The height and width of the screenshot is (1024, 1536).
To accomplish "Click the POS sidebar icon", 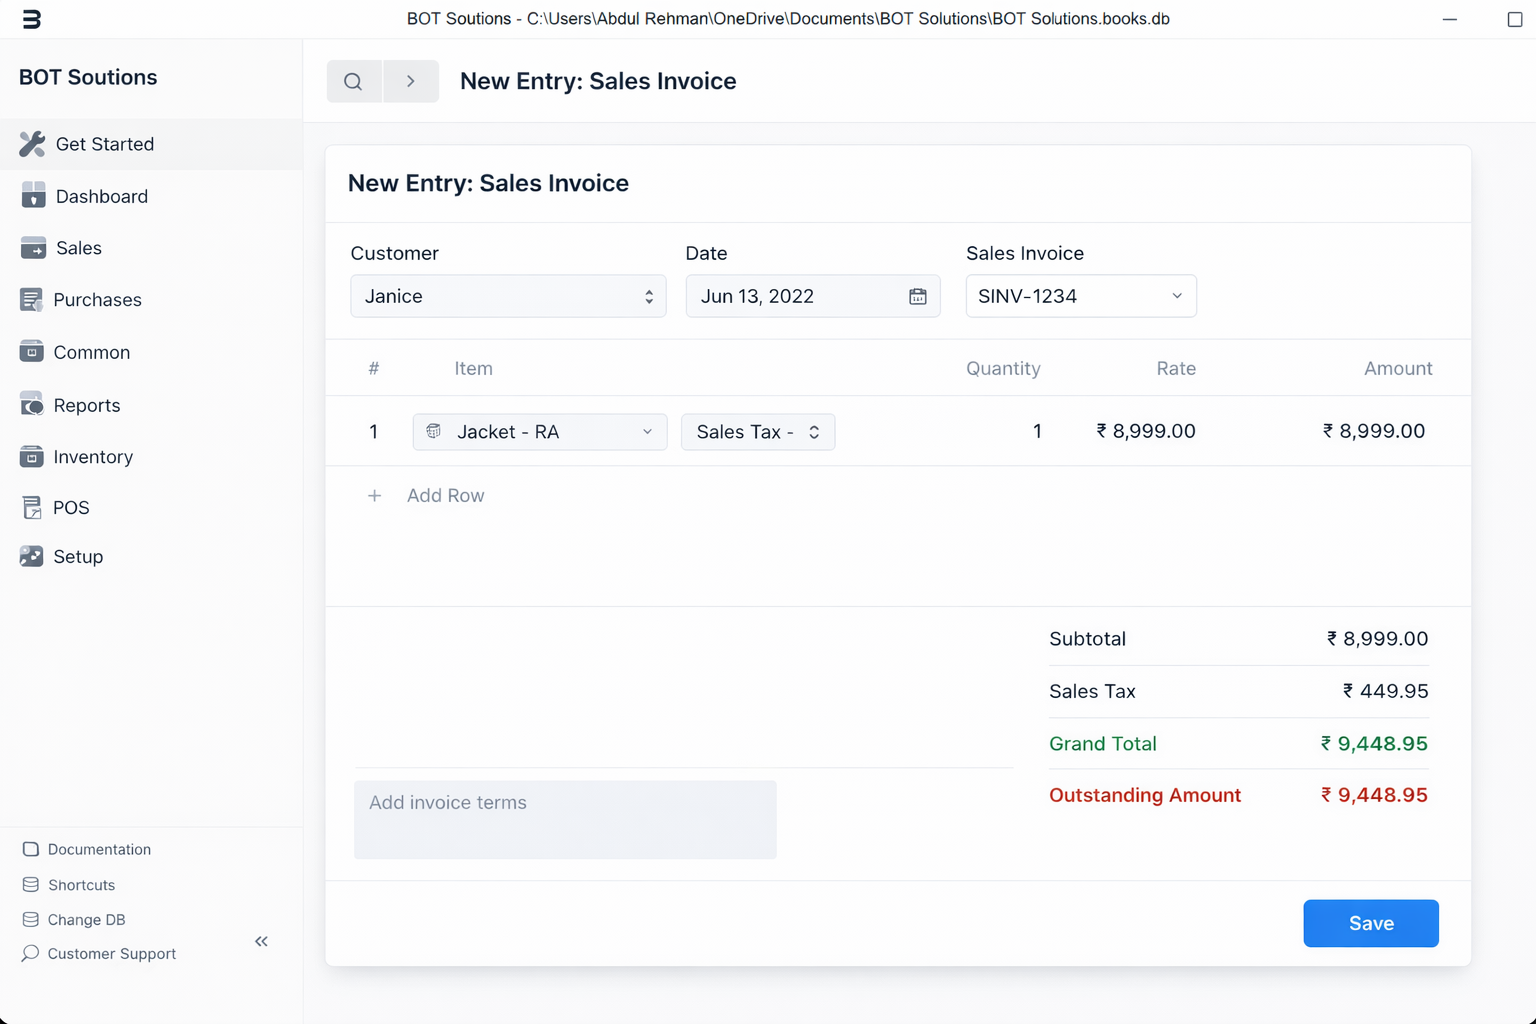I will click(32, 508).
